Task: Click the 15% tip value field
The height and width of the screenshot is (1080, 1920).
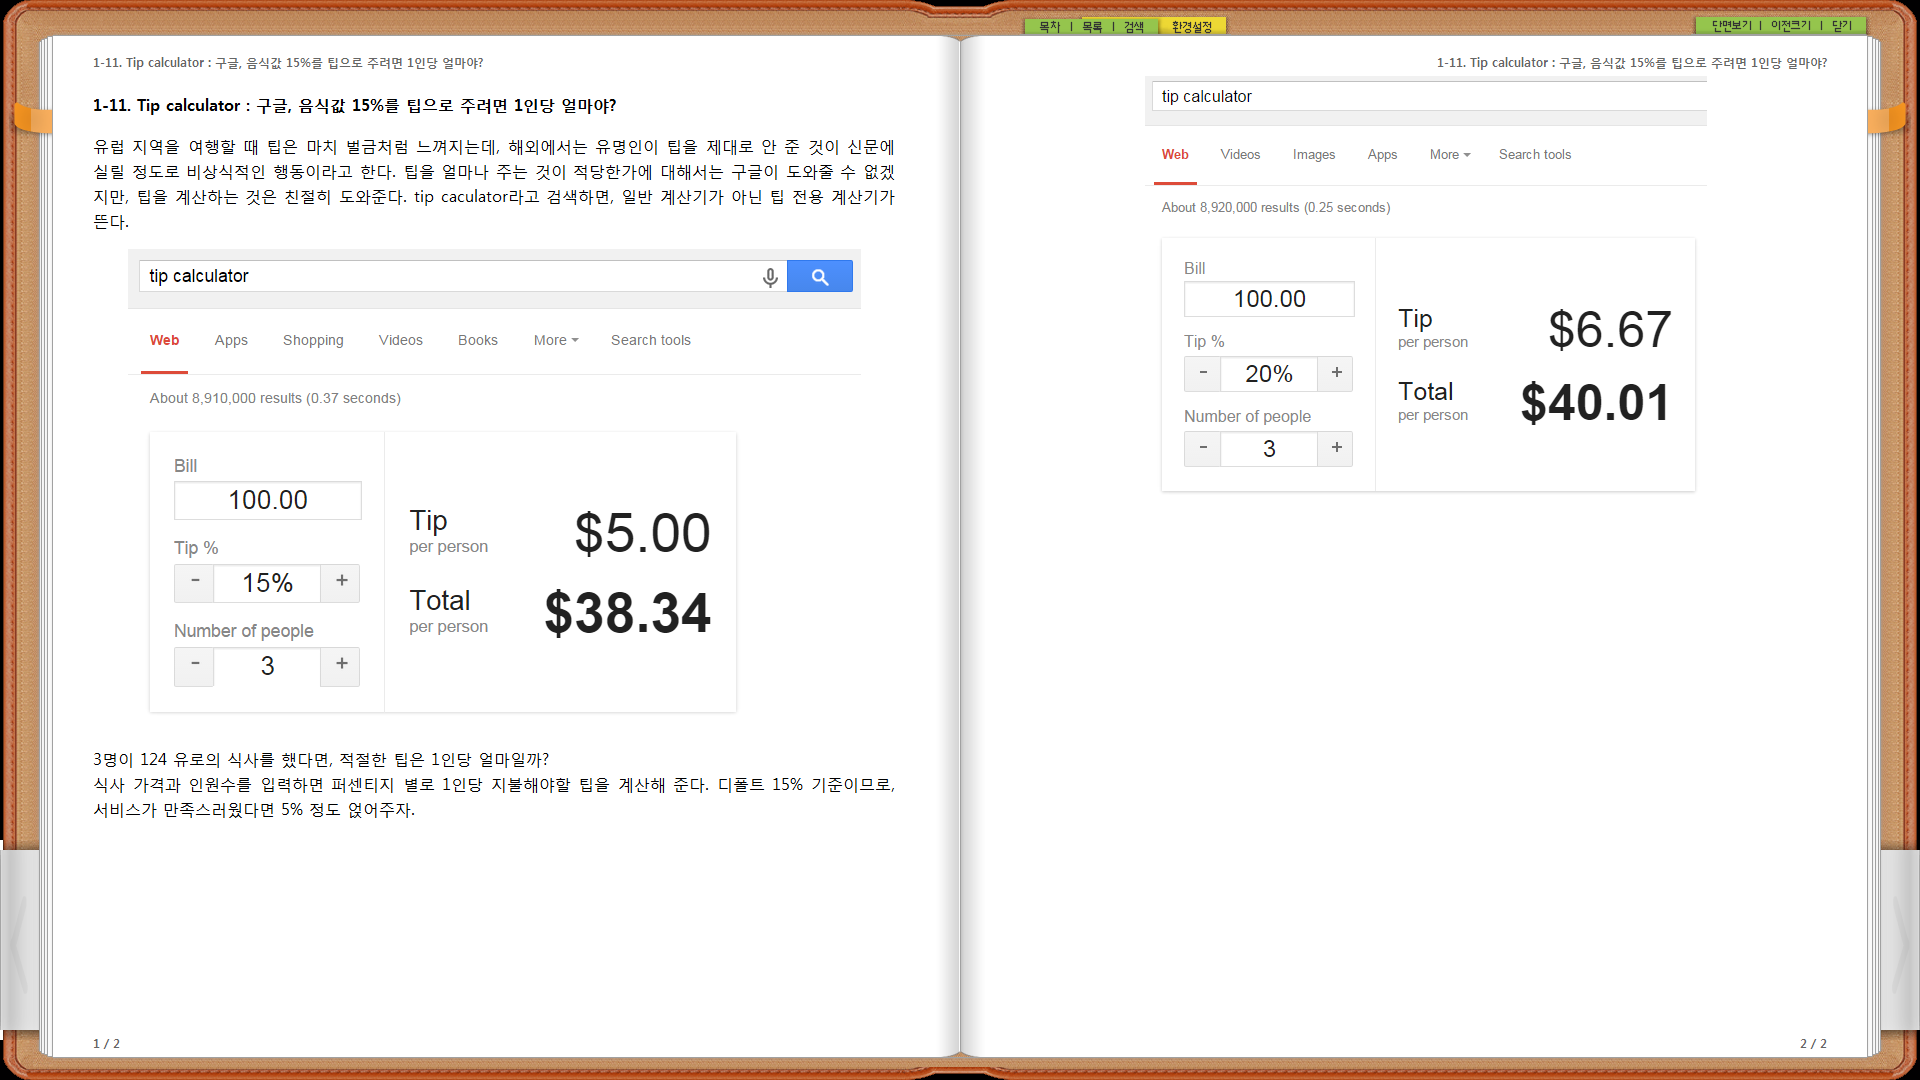Action: pyautogui.click(x=267, y=583)
